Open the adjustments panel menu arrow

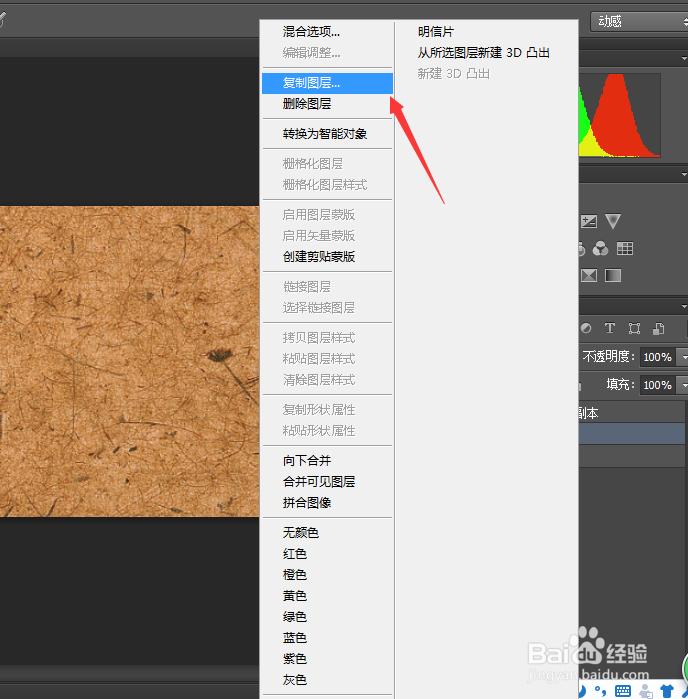click(684, 175)
